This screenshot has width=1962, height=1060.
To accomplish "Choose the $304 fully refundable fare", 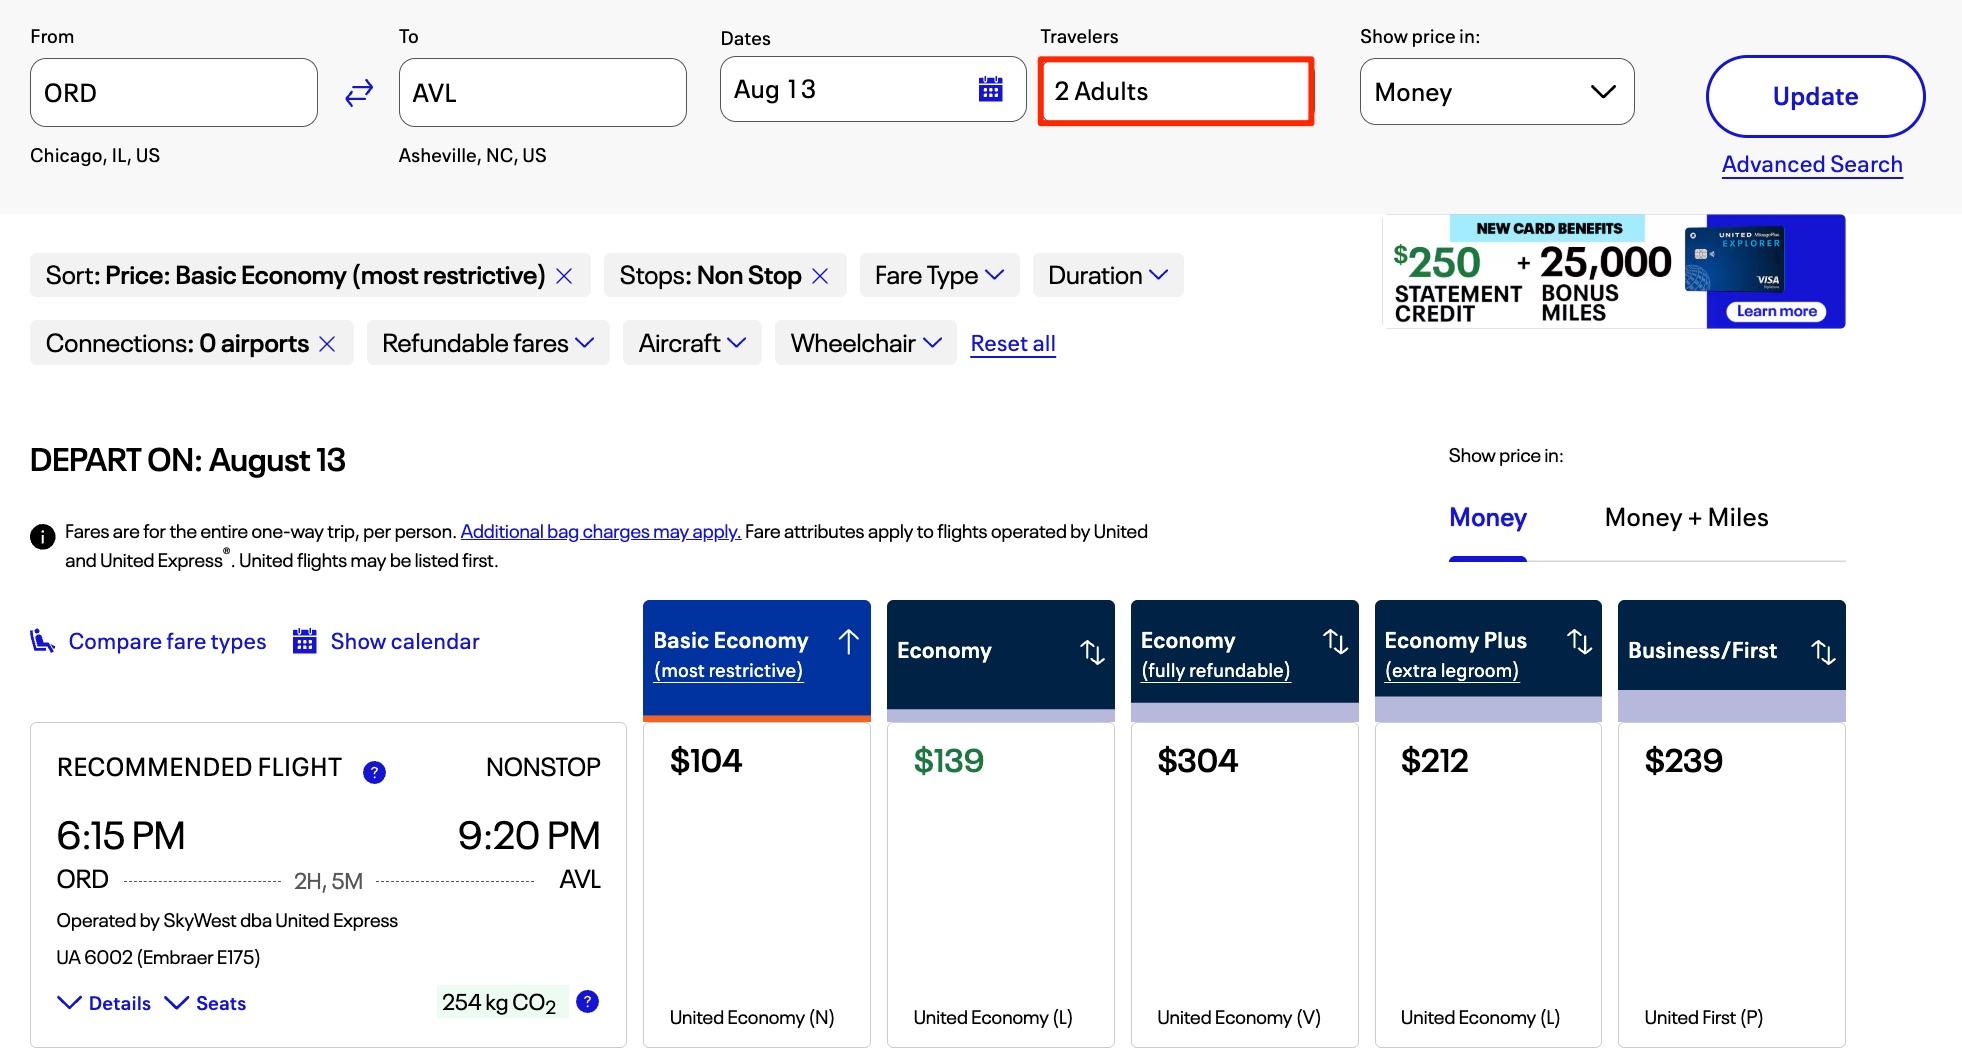I will click(x=1244, y=885).
